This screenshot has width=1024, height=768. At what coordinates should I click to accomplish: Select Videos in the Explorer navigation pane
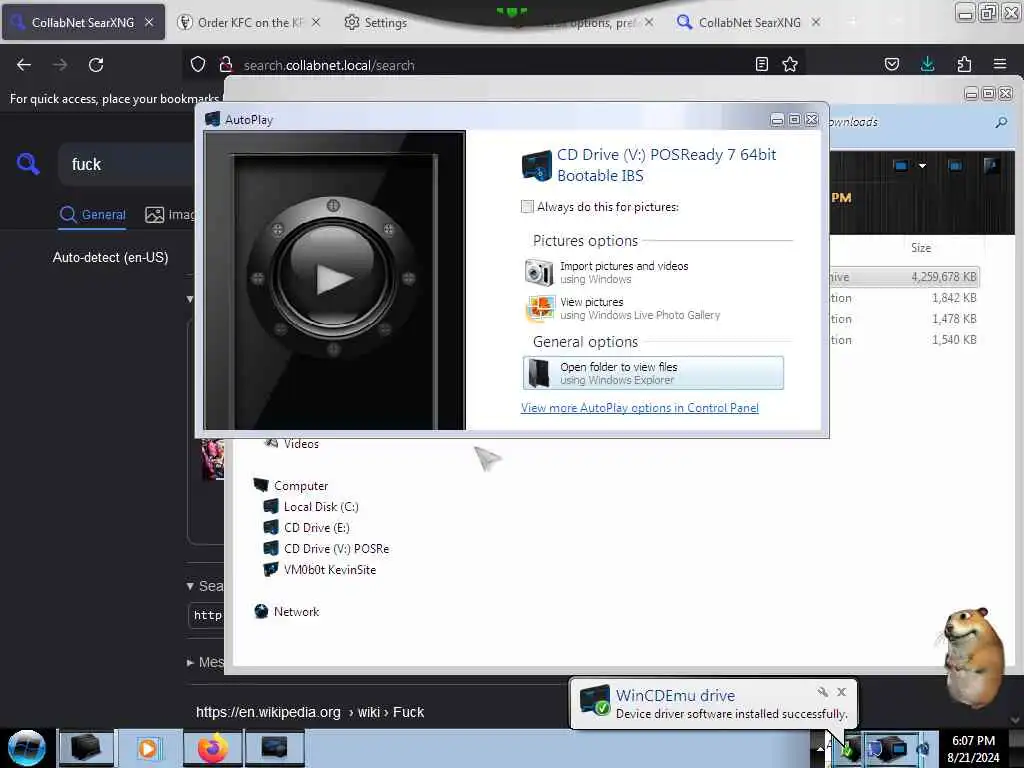click(x=301, y=443)
